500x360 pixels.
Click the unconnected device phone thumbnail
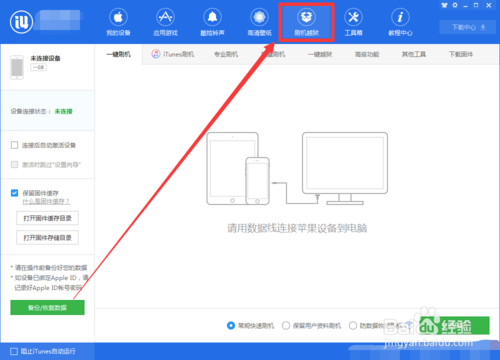pyautogui.click(x=17, y=67)
